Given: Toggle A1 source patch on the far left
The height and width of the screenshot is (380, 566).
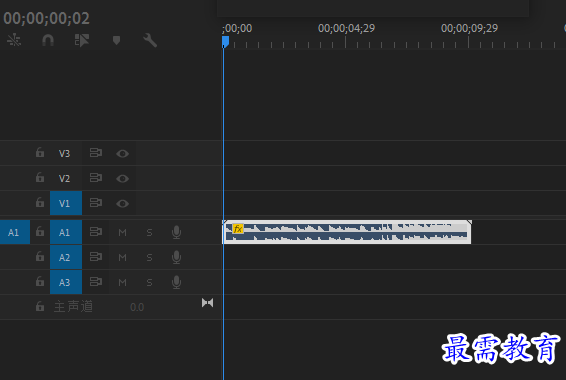Looking at the screenshot, I should coord(14,232).
